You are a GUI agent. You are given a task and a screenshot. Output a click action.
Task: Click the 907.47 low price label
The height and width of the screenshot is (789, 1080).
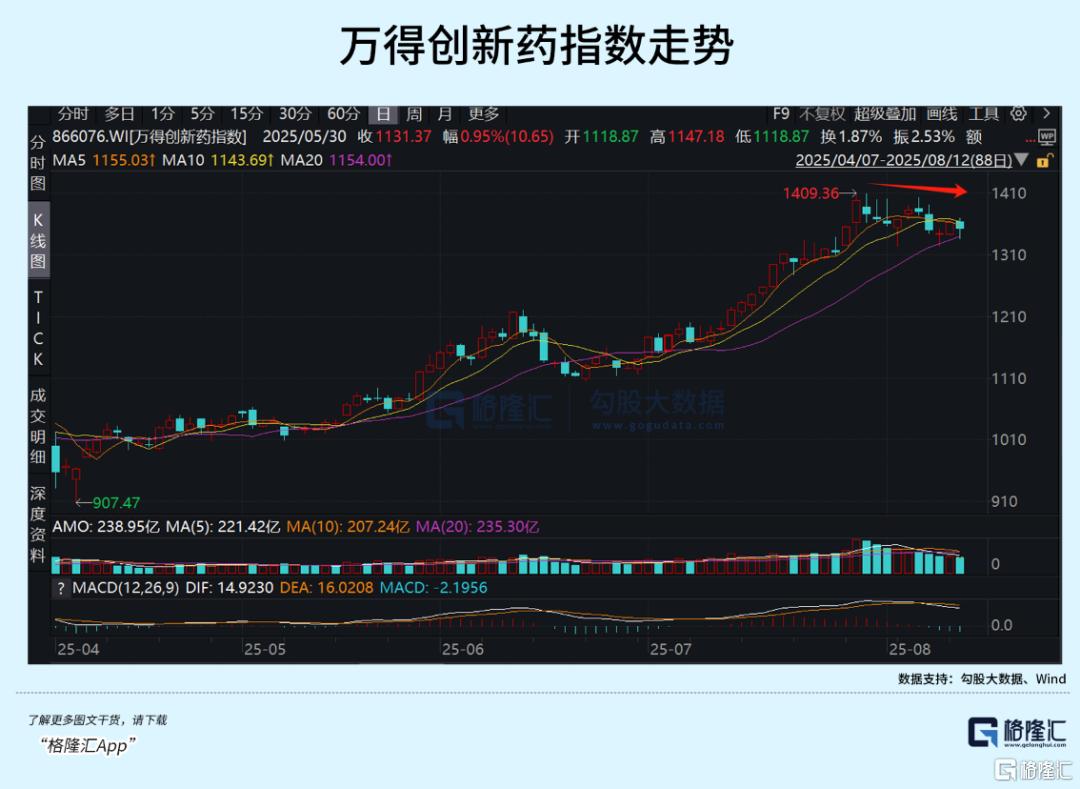click(116, 503)
